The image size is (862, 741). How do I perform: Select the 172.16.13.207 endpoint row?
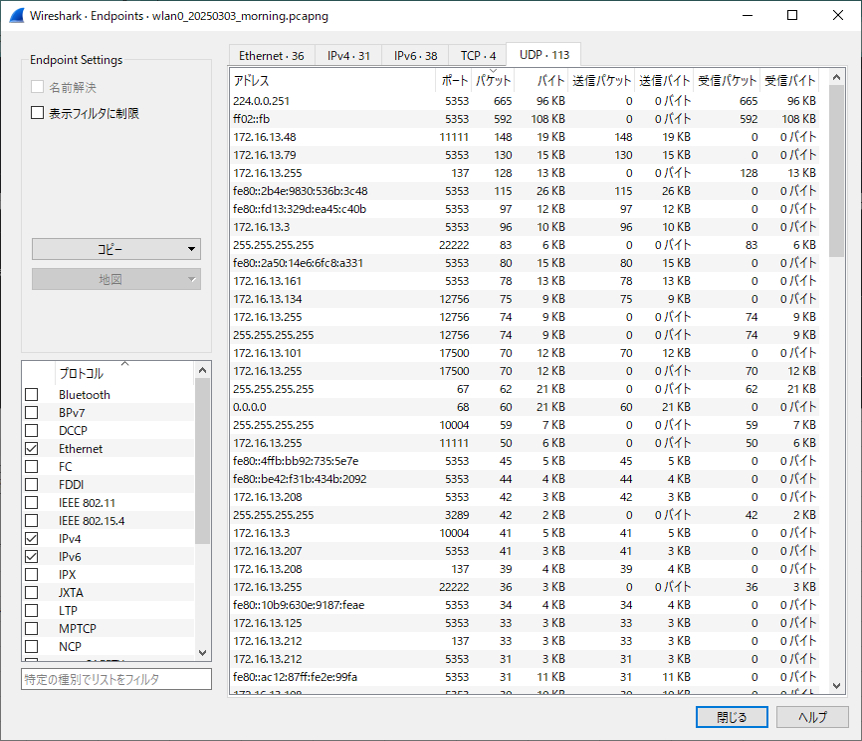coord(524,551)
